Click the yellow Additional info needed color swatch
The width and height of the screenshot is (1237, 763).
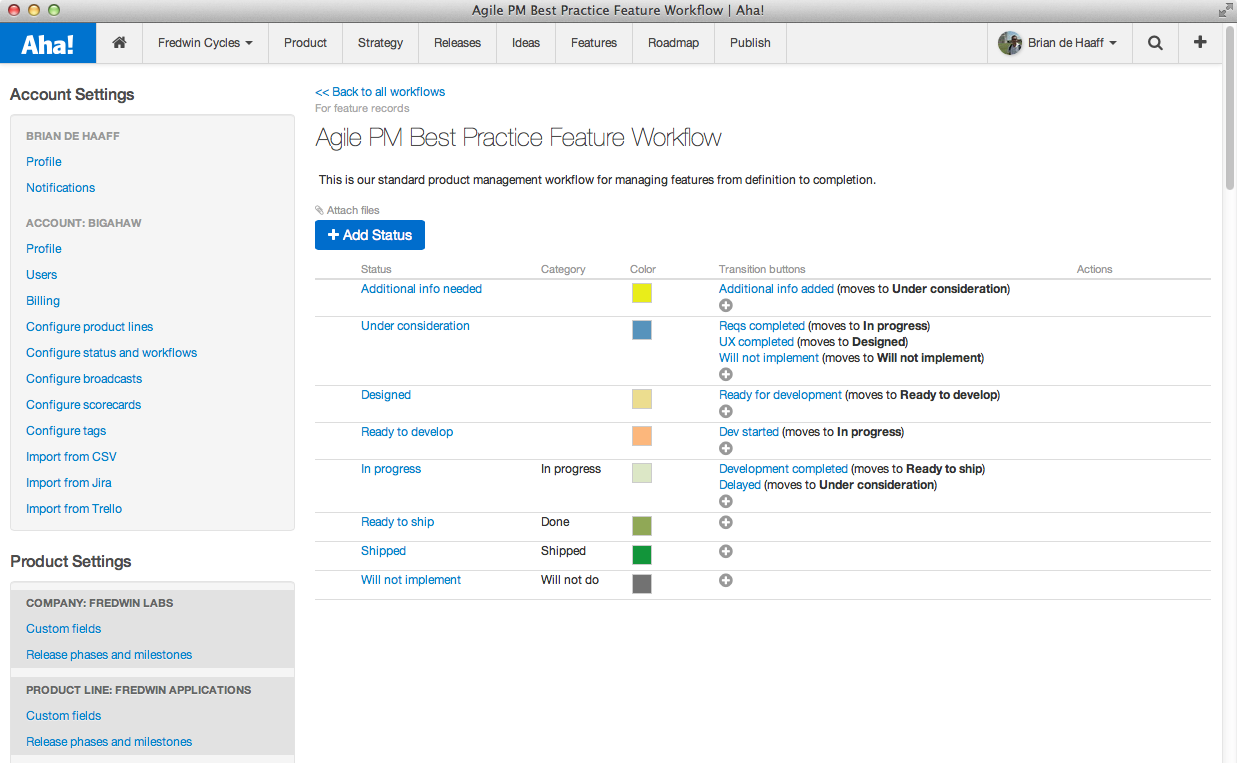[642, 292]
